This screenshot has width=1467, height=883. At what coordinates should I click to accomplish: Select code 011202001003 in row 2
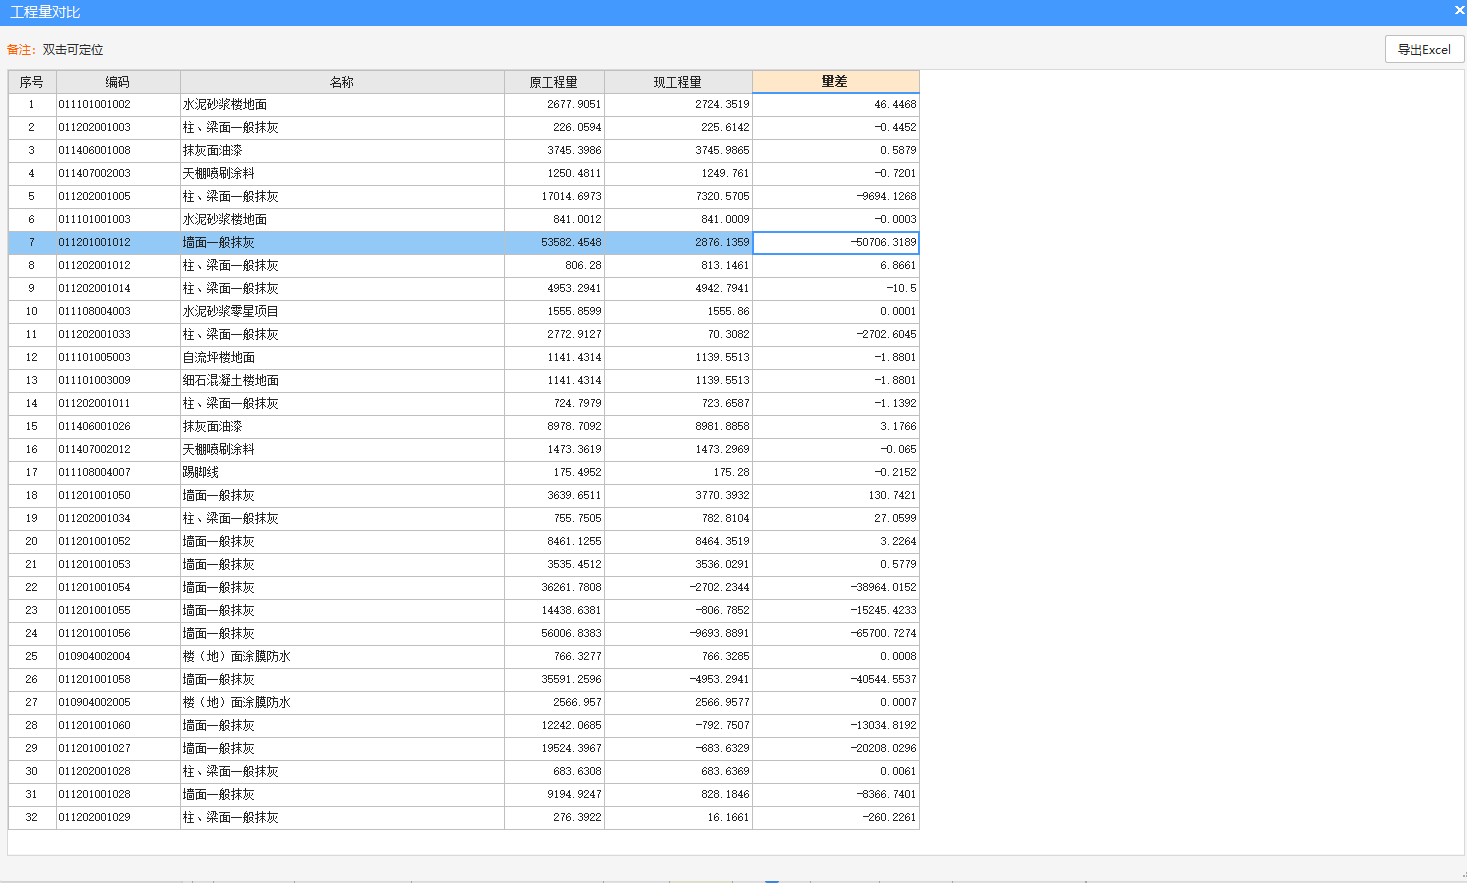[118, 127]
